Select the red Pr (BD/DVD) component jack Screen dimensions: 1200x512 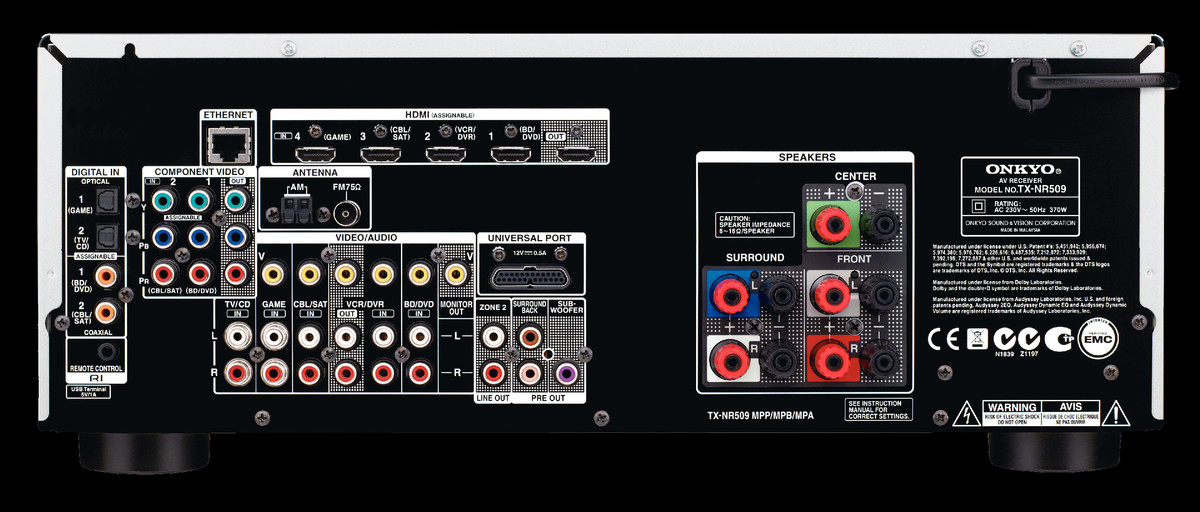pos(201,273)
